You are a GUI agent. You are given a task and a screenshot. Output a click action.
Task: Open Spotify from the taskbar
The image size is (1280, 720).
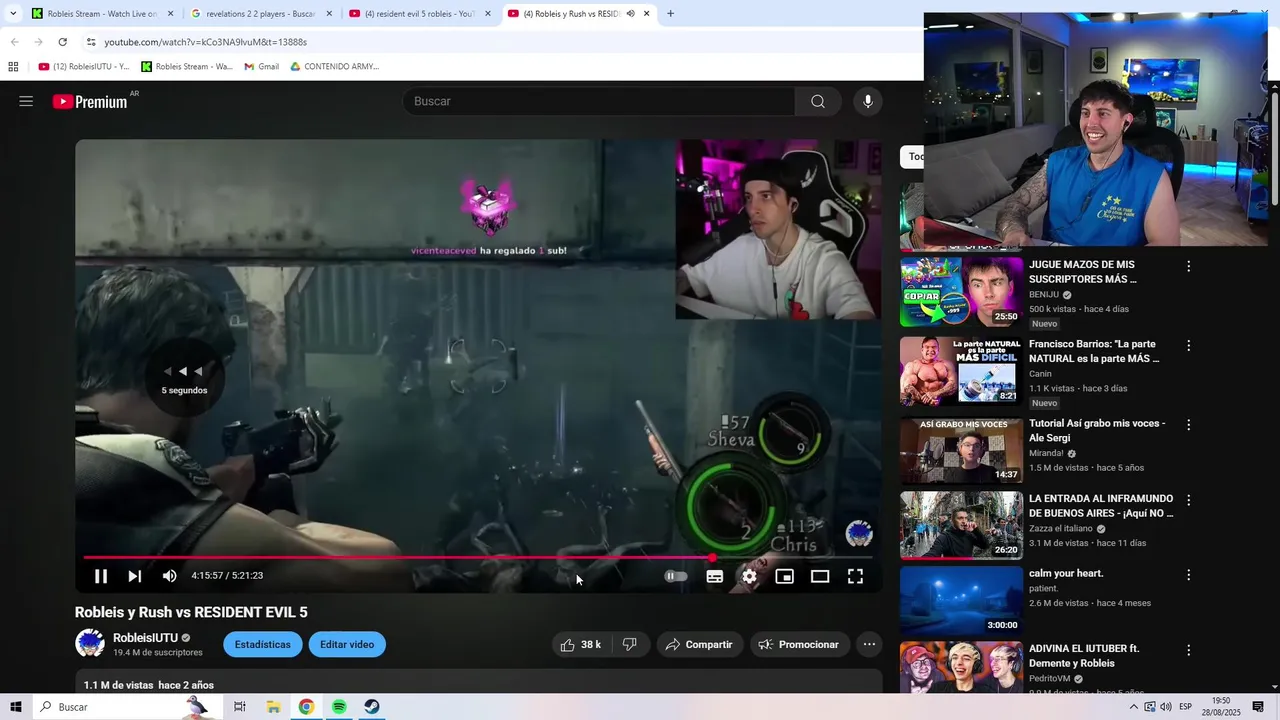339,707
